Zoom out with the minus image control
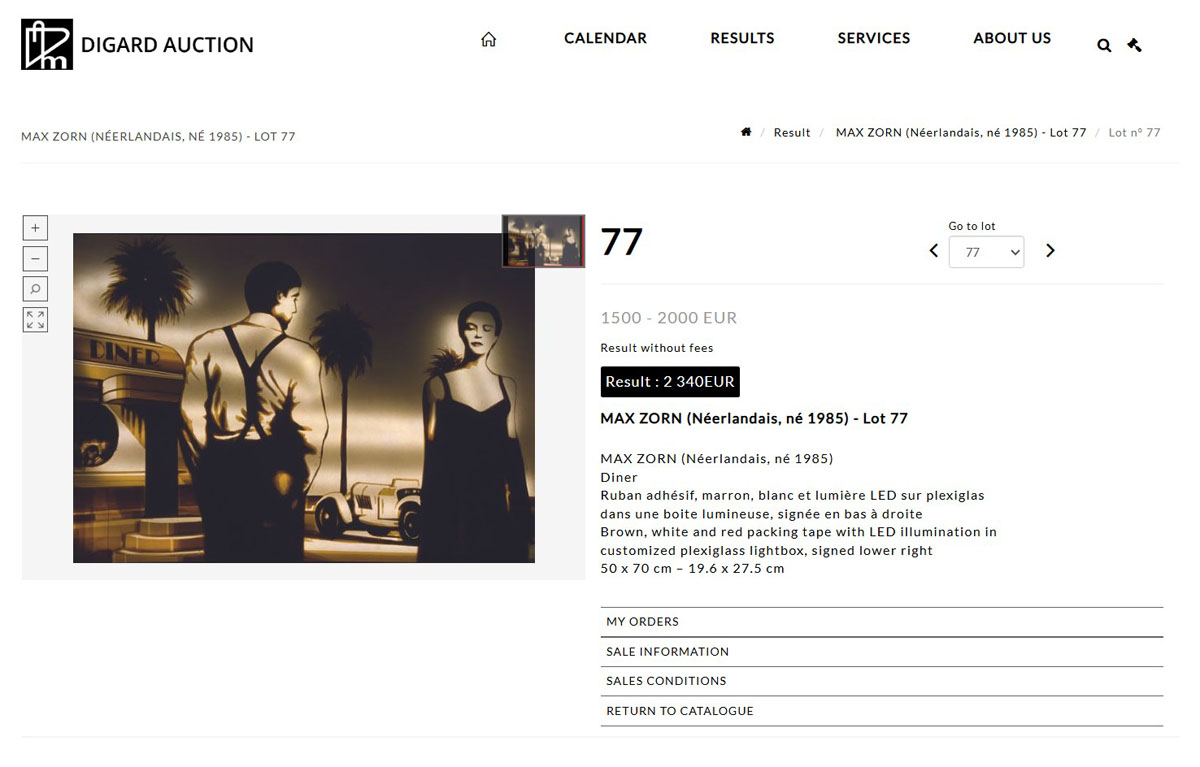The width and height of the screenshot is (1200, 767). [x=35, y=259]
